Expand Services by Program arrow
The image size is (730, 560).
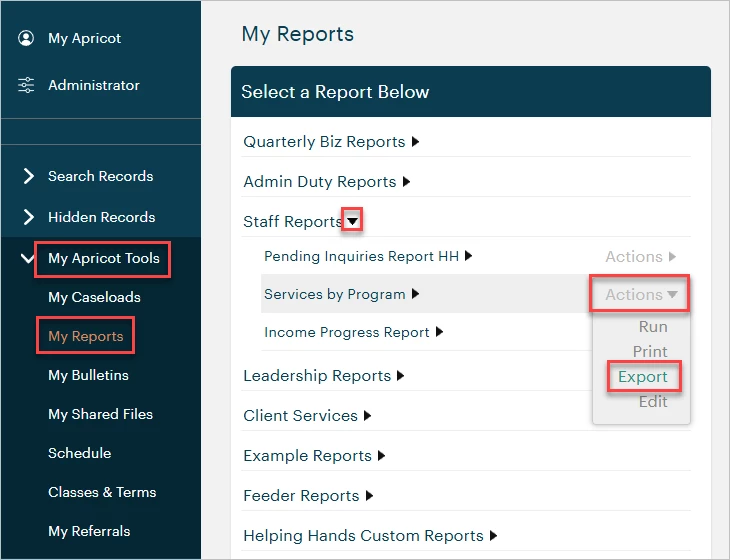coord(416,294)
